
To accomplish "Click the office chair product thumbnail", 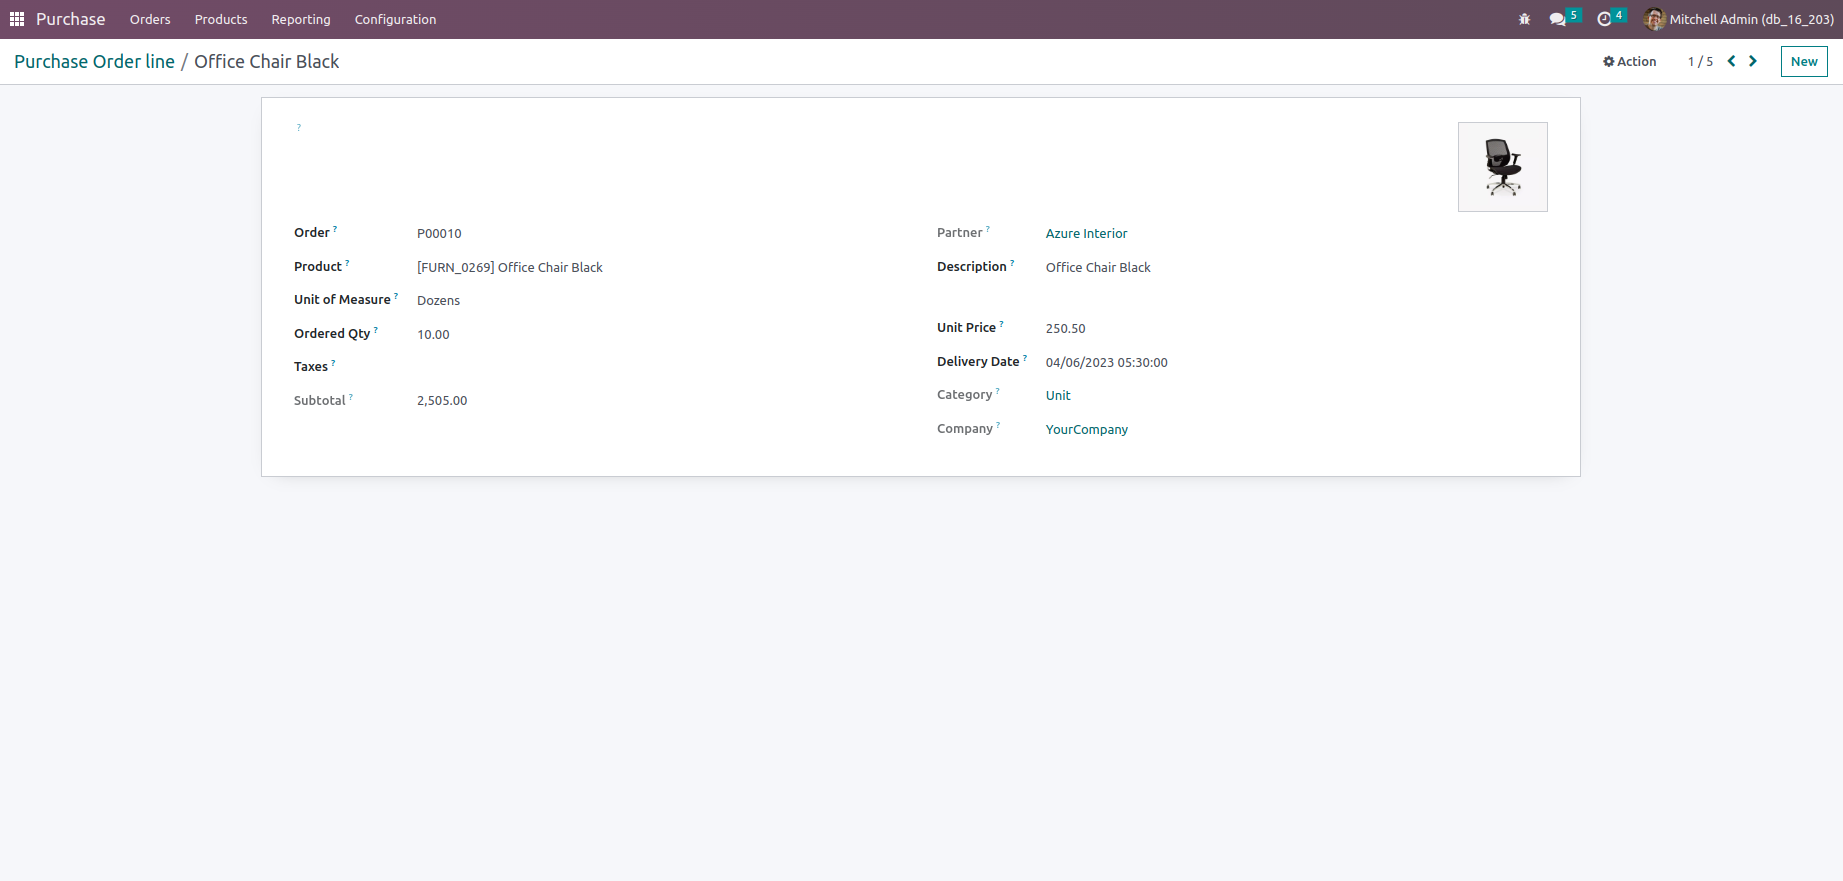I will pyautogui.click(x=1502, y=167).
